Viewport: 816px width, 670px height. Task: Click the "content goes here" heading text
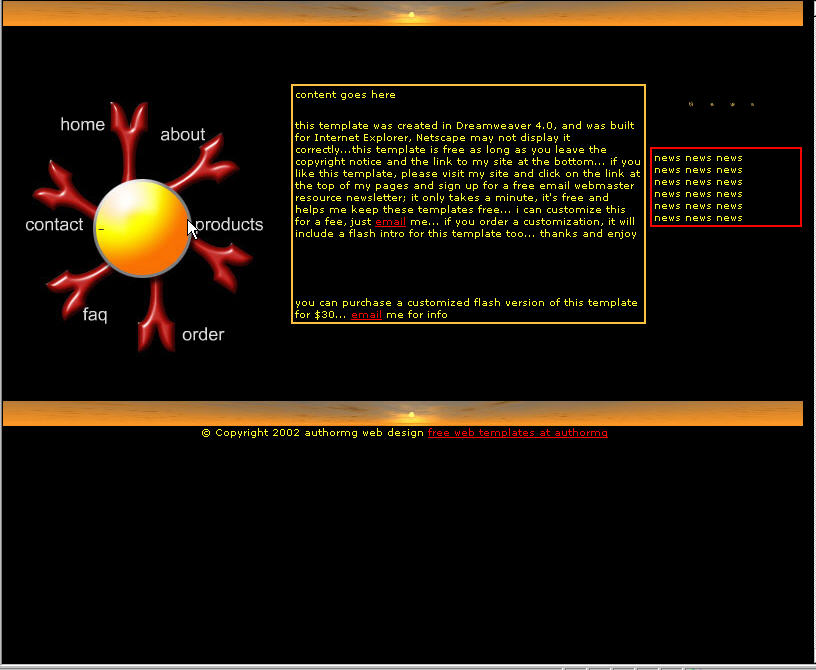click(346, 95)
